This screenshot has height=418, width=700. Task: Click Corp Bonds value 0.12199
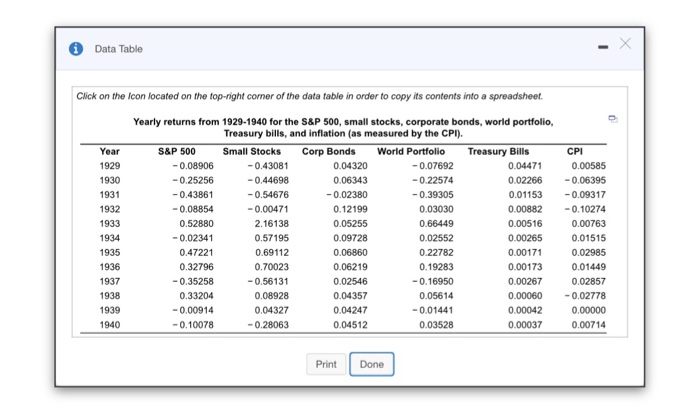(350, 209)
